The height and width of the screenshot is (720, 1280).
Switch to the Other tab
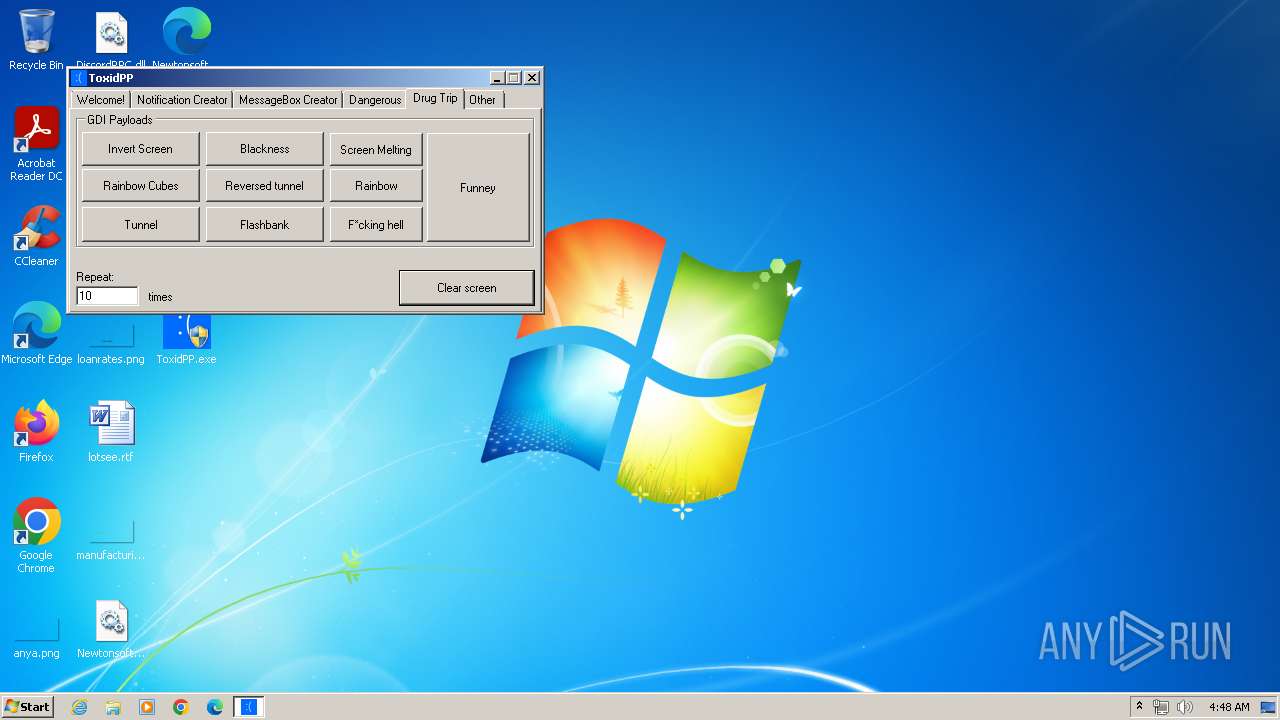483,99
